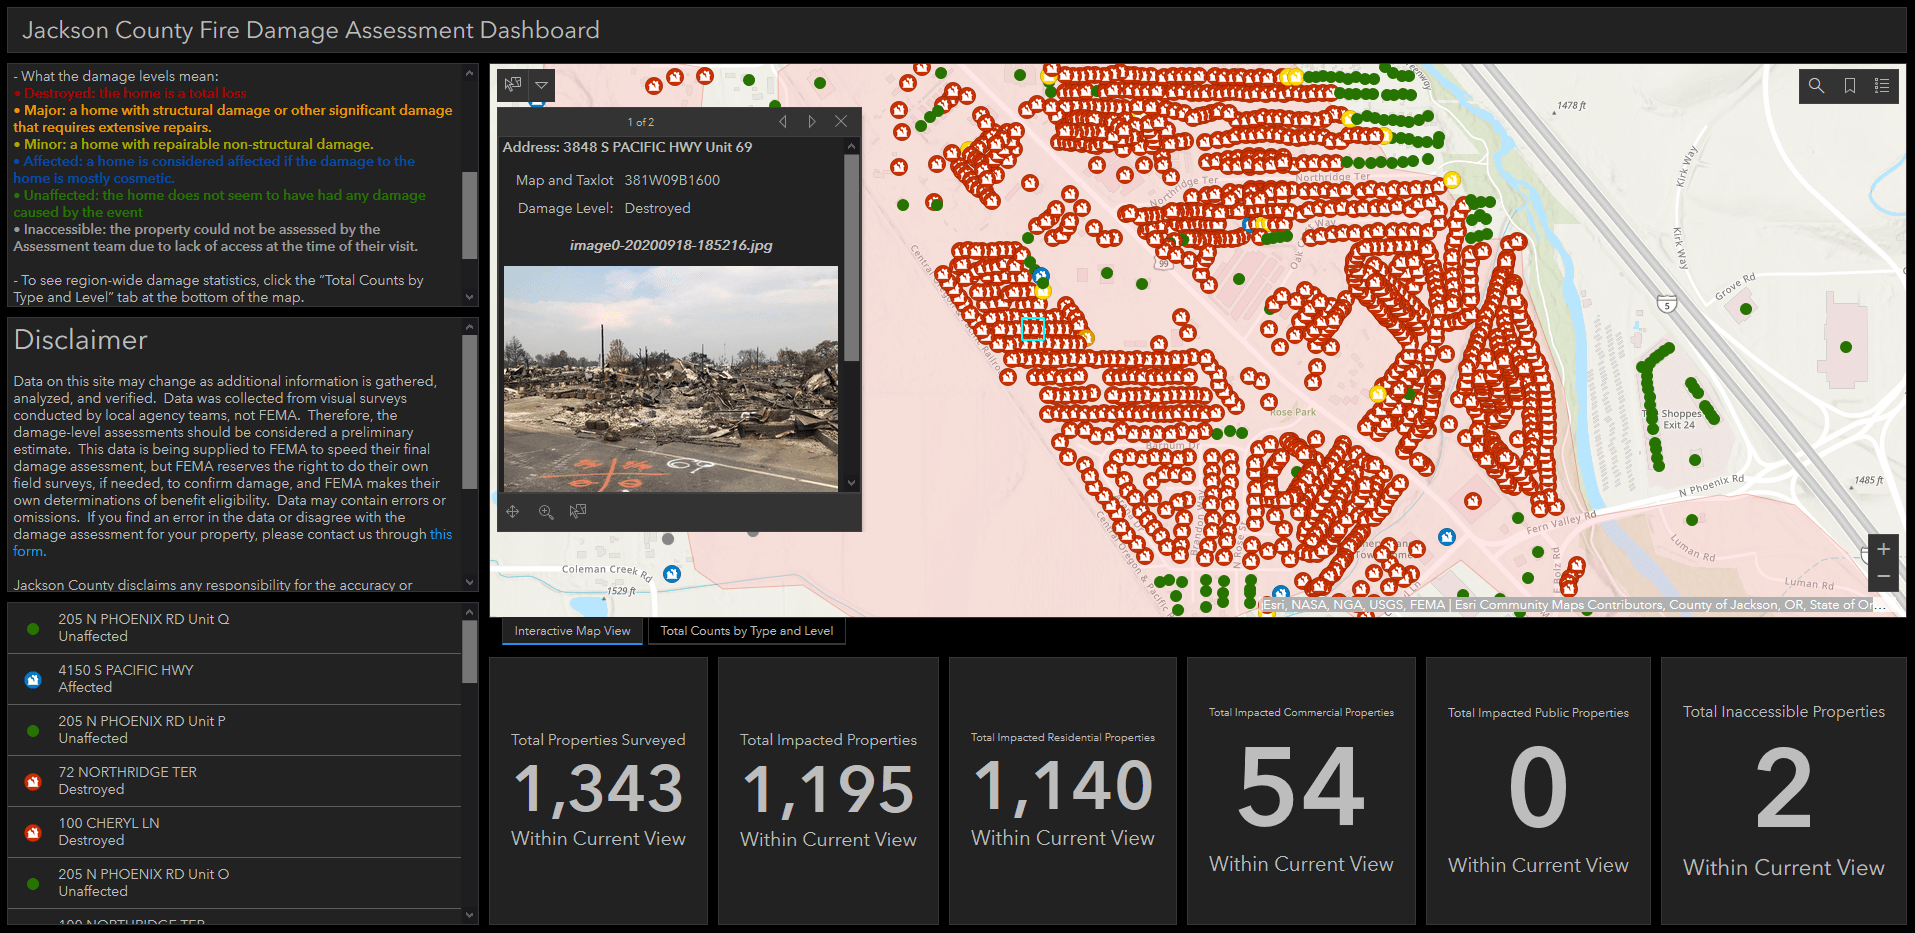Select 205 N PHOENIX RD Unit Q entry
The height and width of the screenshot is (933, 1915).
pos(235,628)
